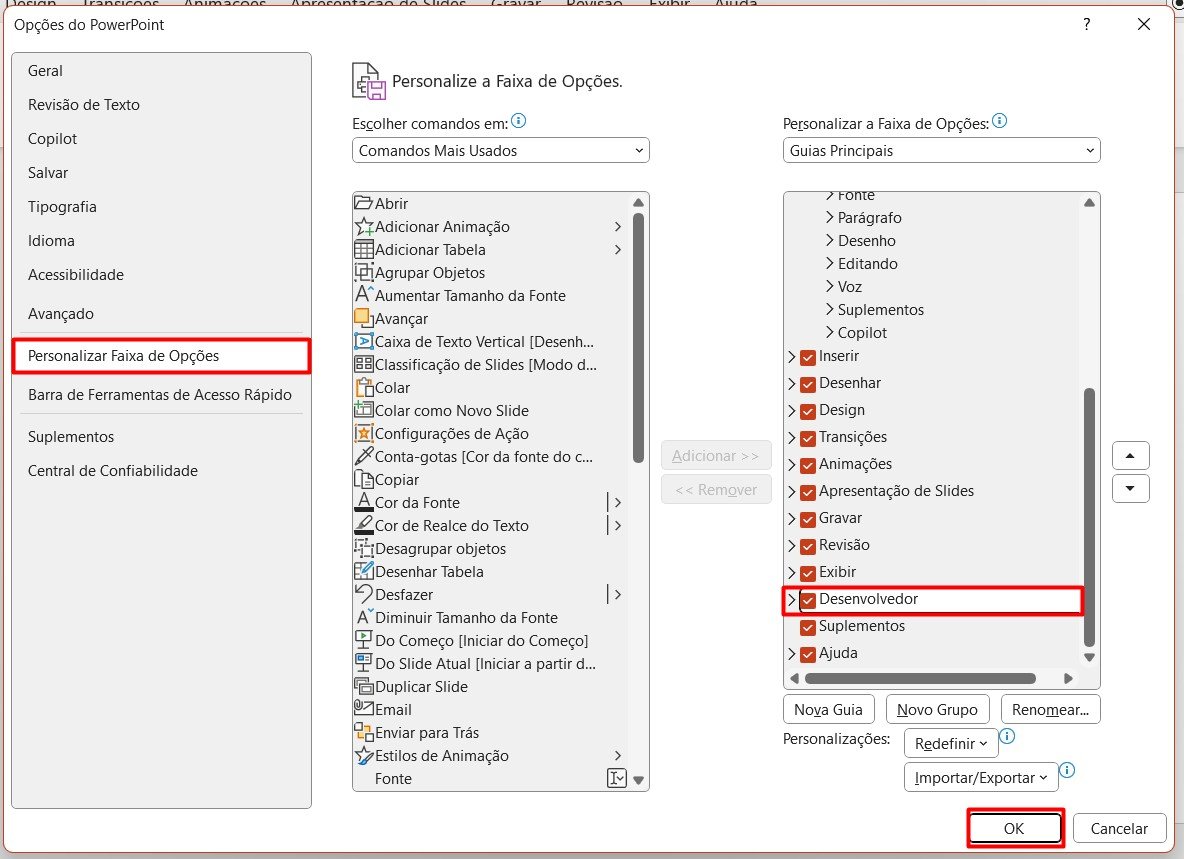The width and height of the screenshot is (1184, 859).
Task: Click the Email command icon
Action: (x=363, y=710)
